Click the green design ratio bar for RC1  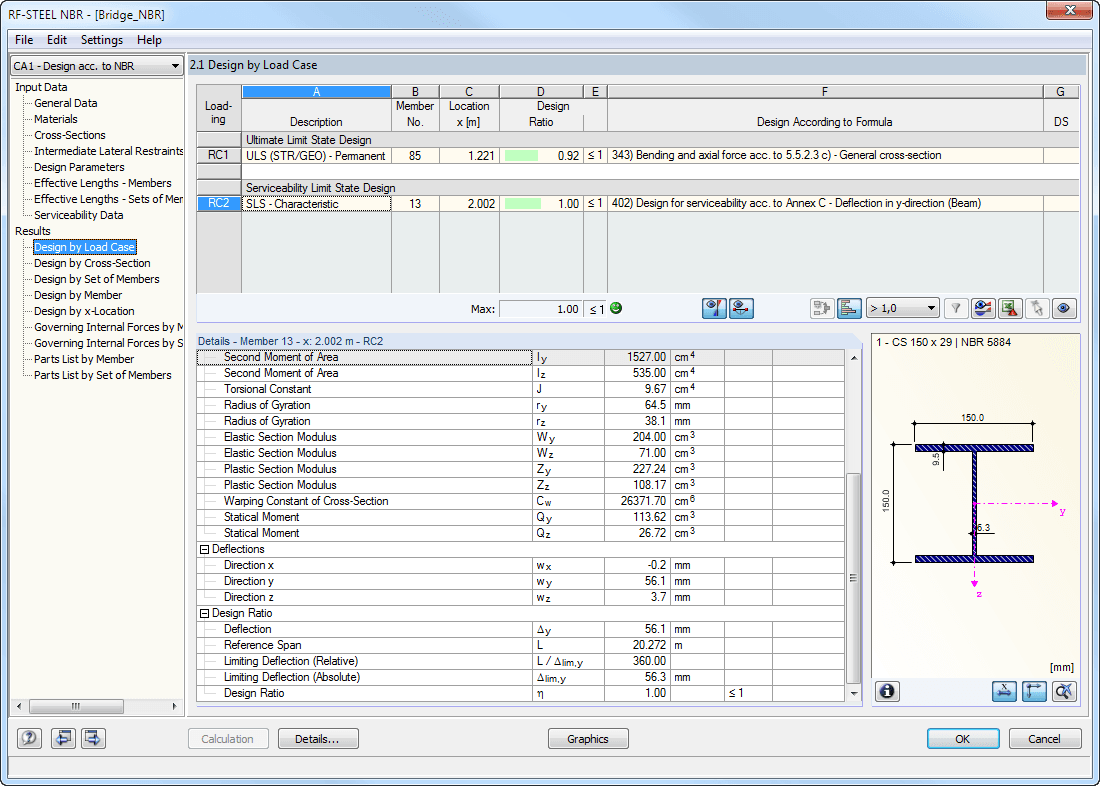(x=521, y=156)
